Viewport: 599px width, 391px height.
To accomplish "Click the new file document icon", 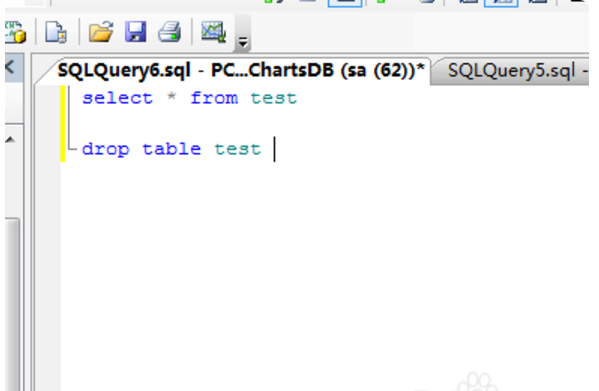I will coord(56,32).
